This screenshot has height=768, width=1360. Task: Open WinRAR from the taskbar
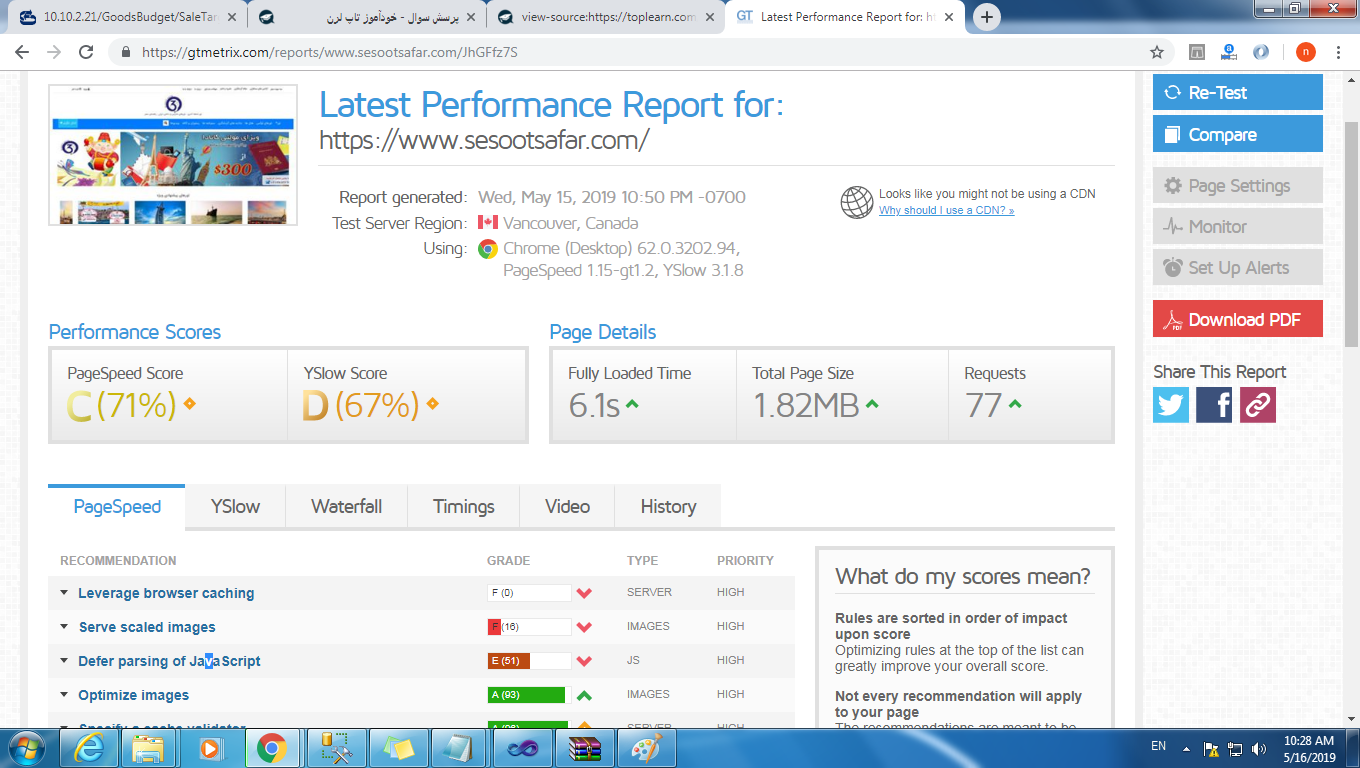click(x=583, y=748)
